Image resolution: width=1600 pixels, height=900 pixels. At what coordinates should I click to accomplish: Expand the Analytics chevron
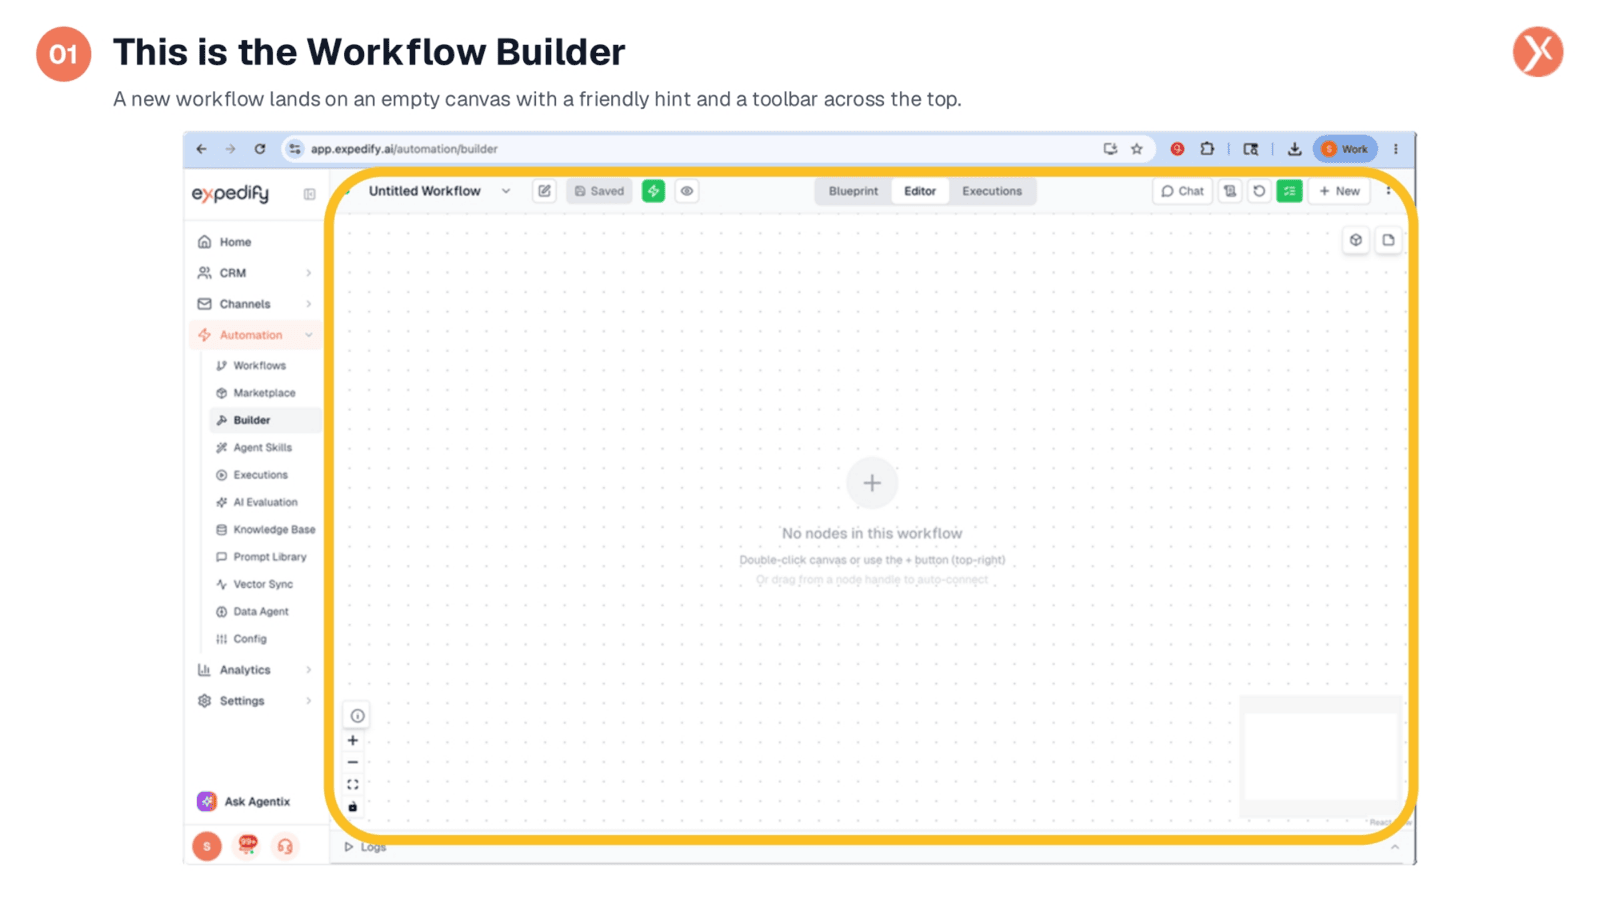click(x=309, y=670)
